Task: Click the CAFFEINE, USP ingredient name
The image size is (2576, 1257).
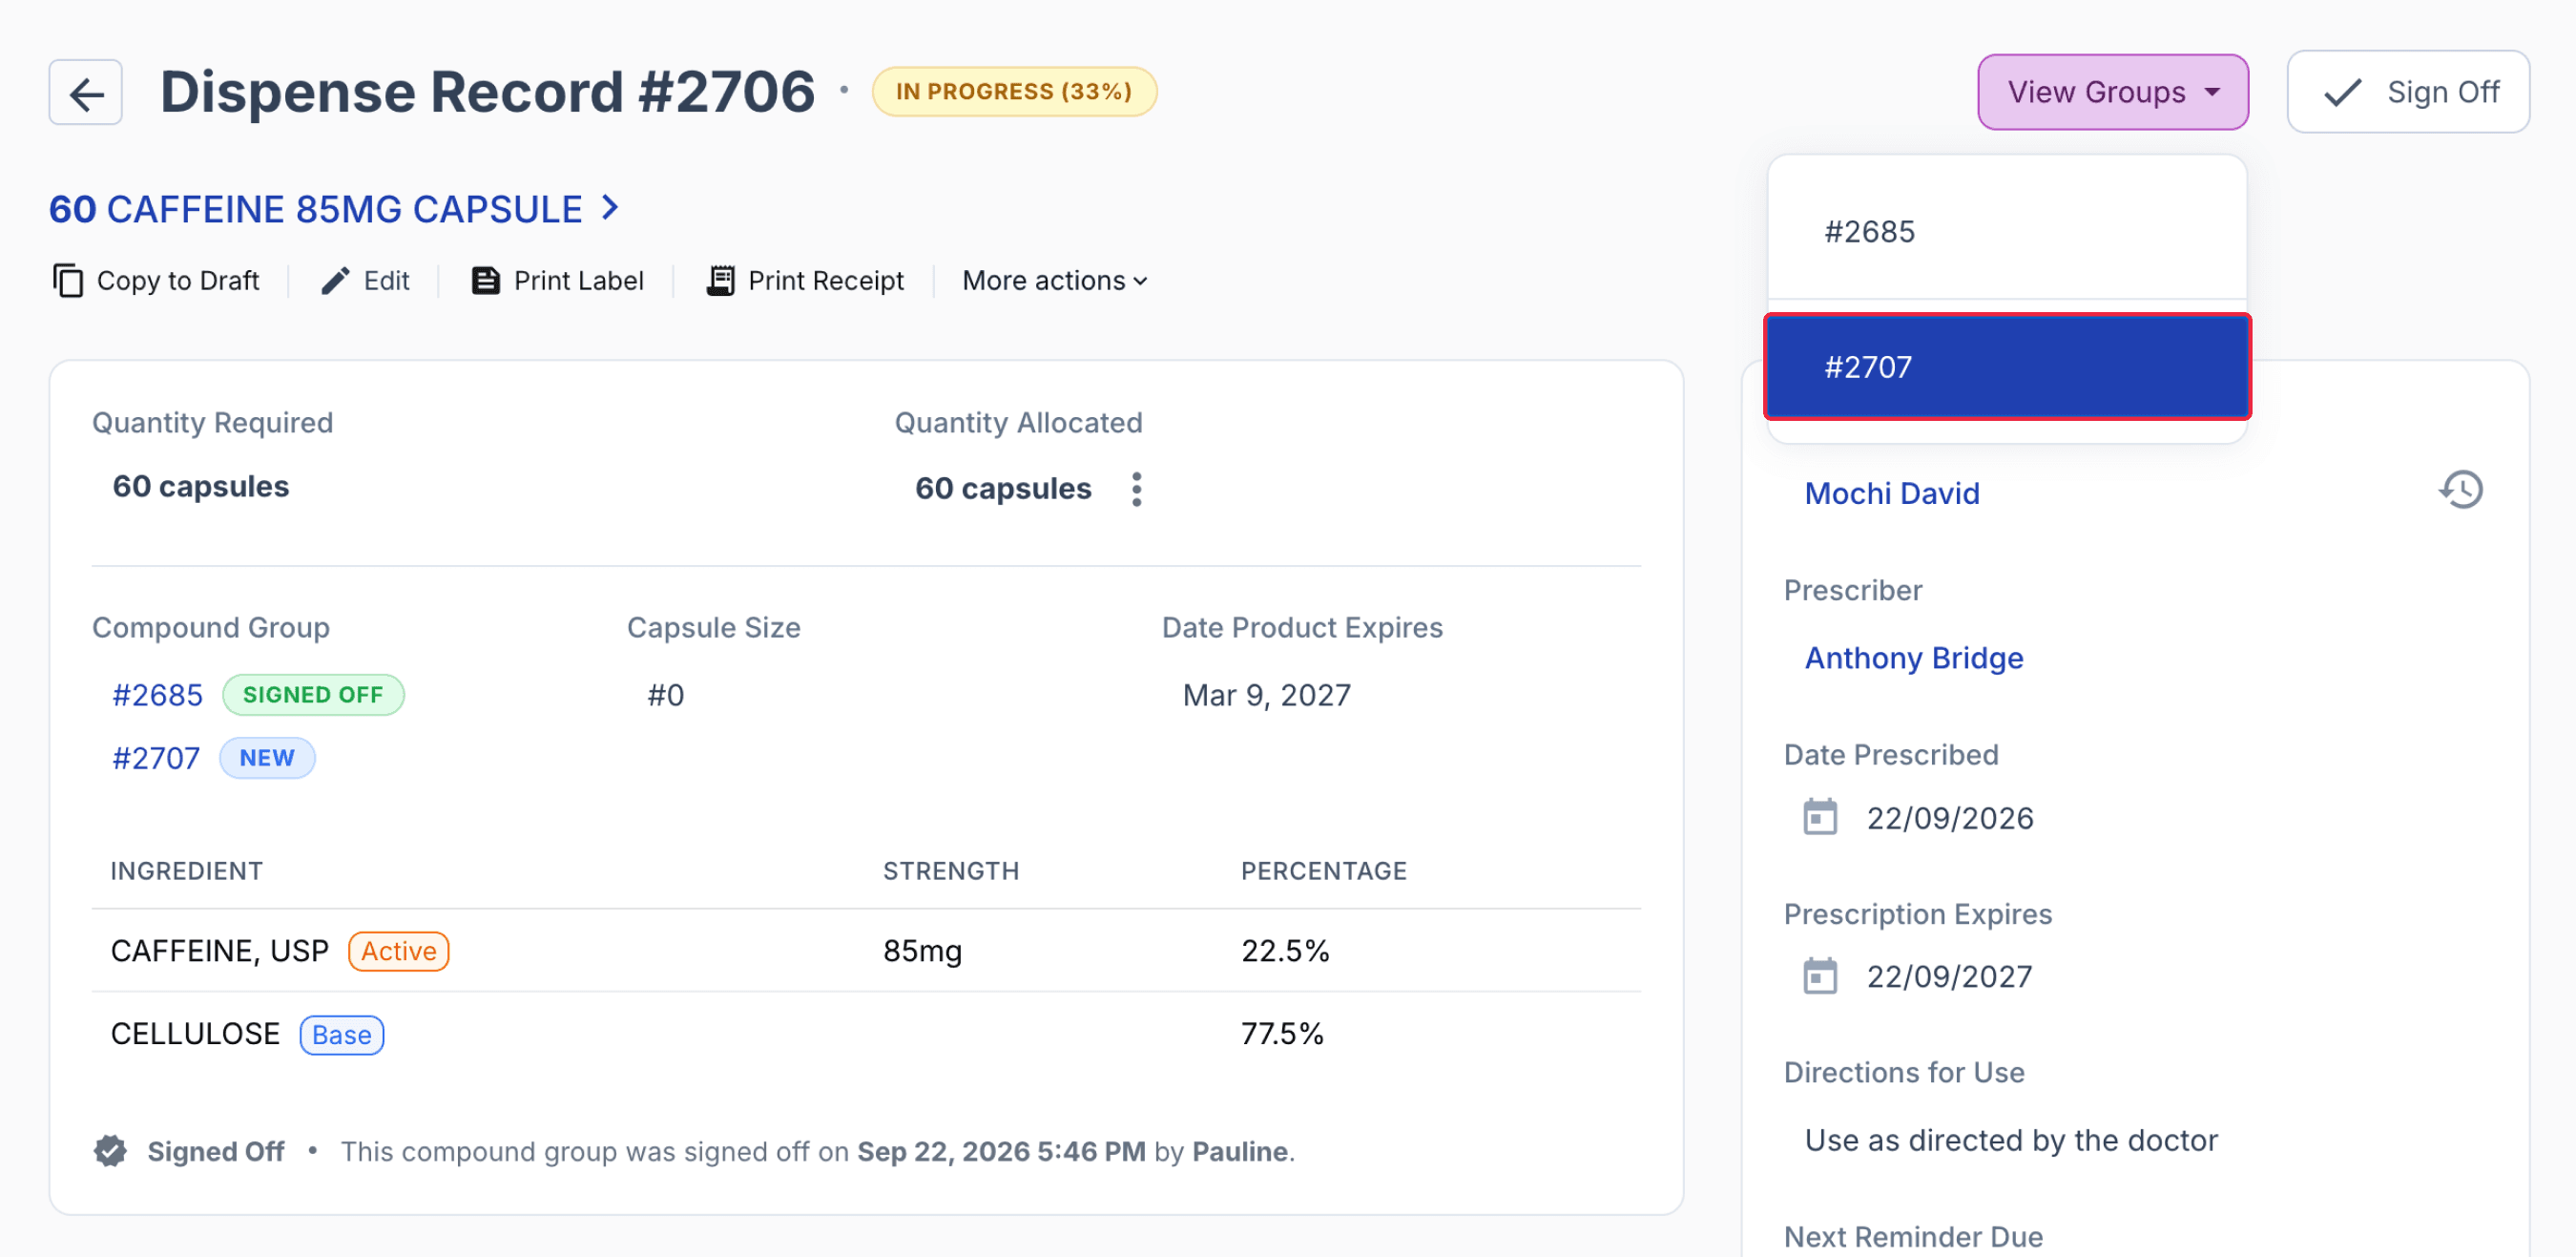Action: (x=220, y=951)
